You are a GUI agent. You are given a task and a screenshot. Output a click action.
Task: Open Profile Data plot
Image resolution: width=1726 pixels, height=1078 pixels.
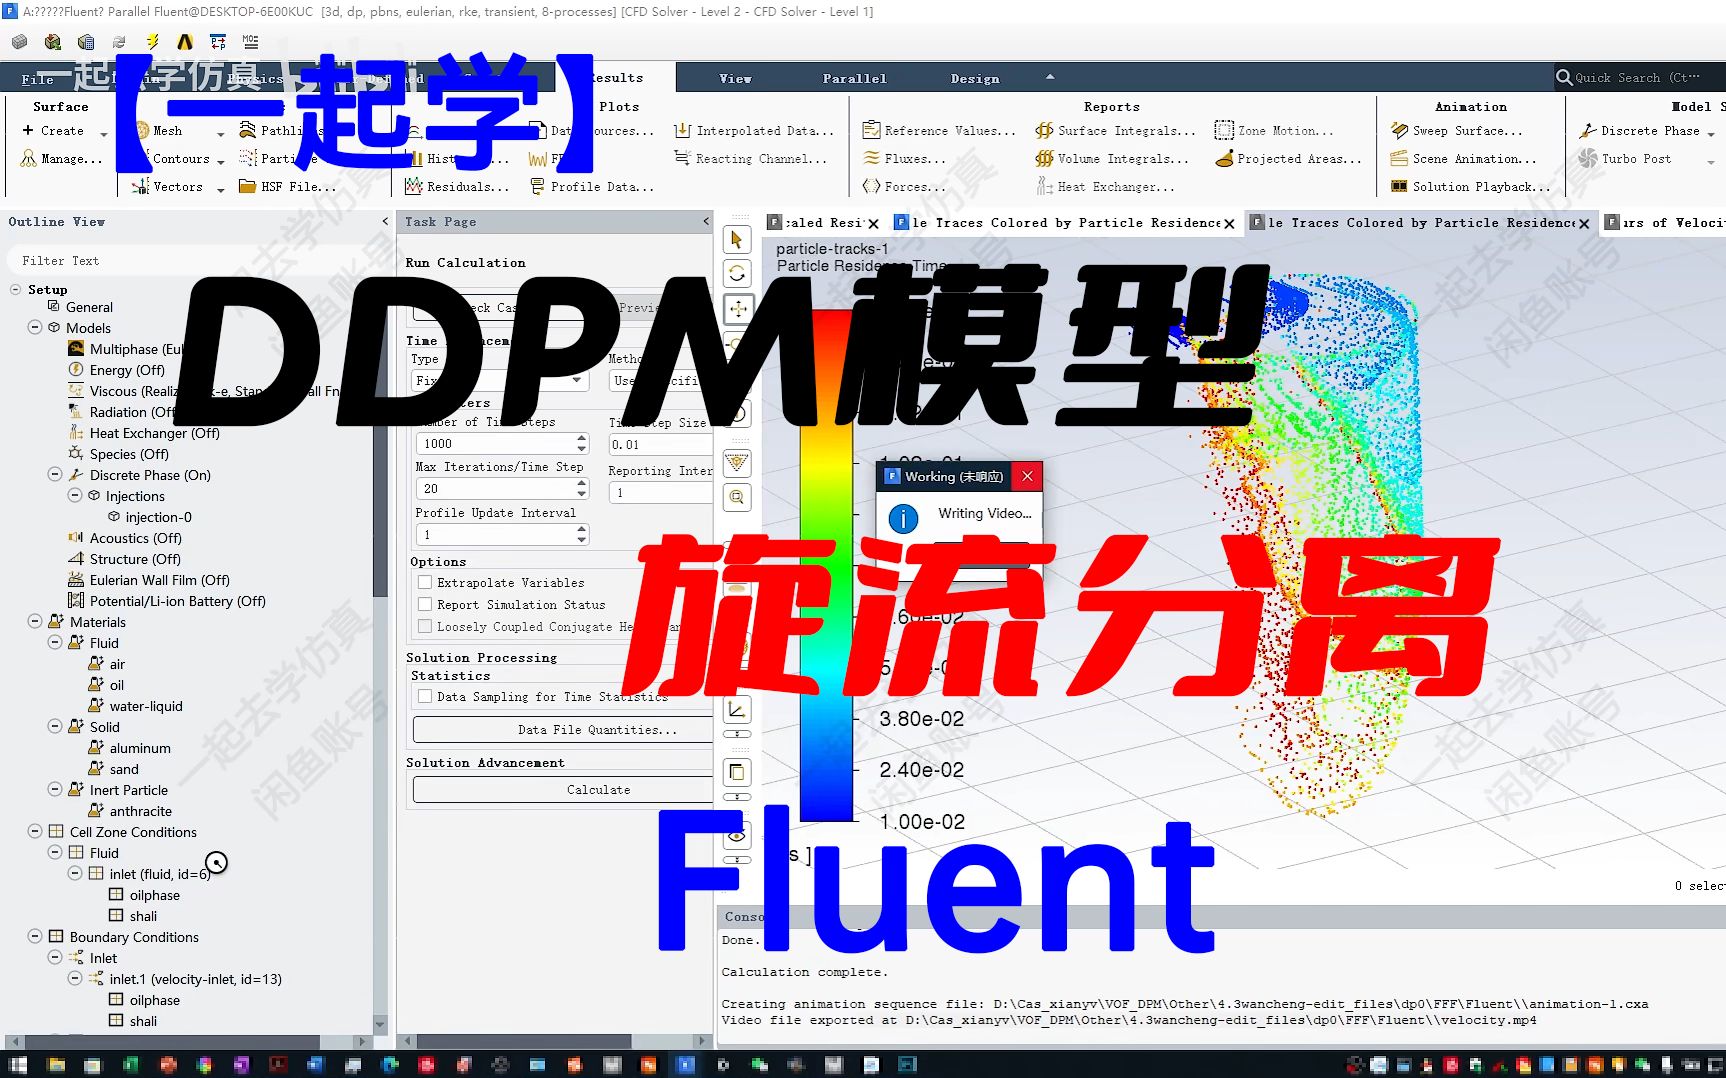coord(592,187)
